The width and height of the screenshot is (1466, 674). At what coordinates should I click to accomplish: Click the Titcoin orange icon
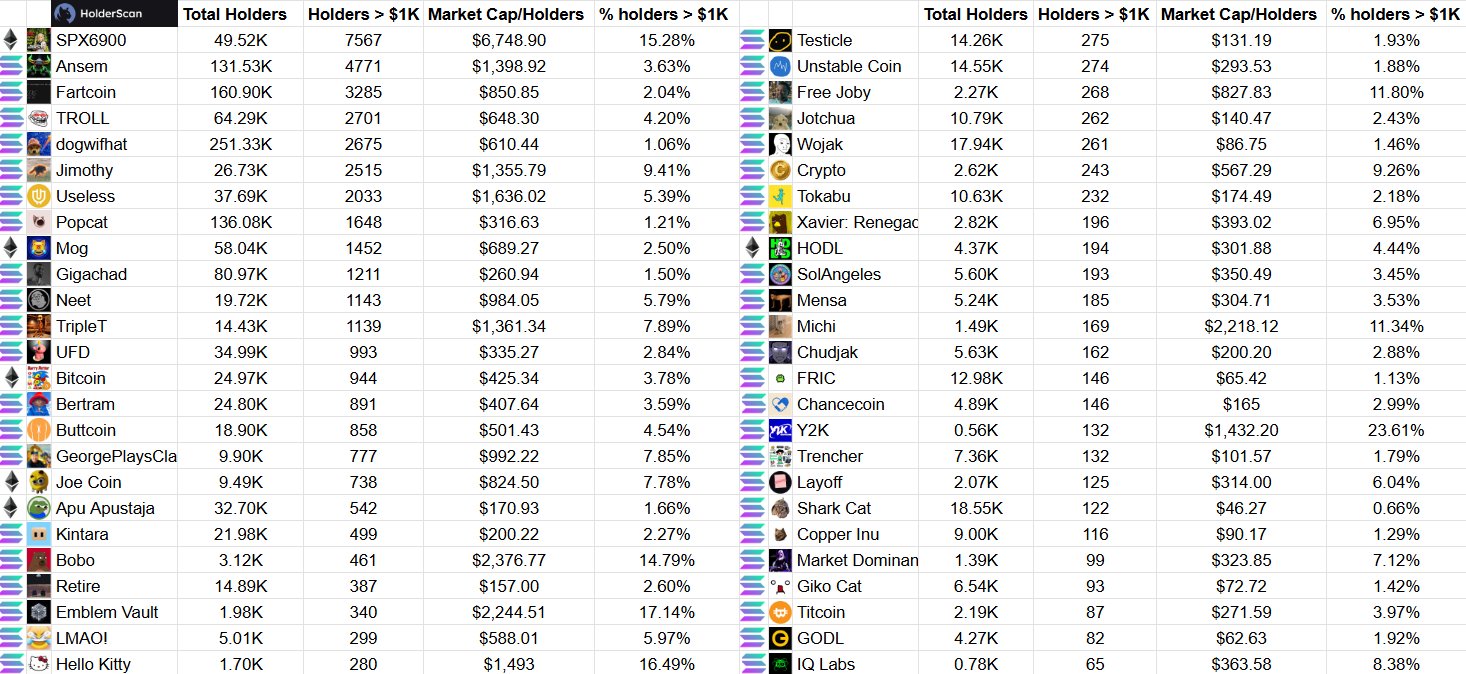[x=781, y=612]
